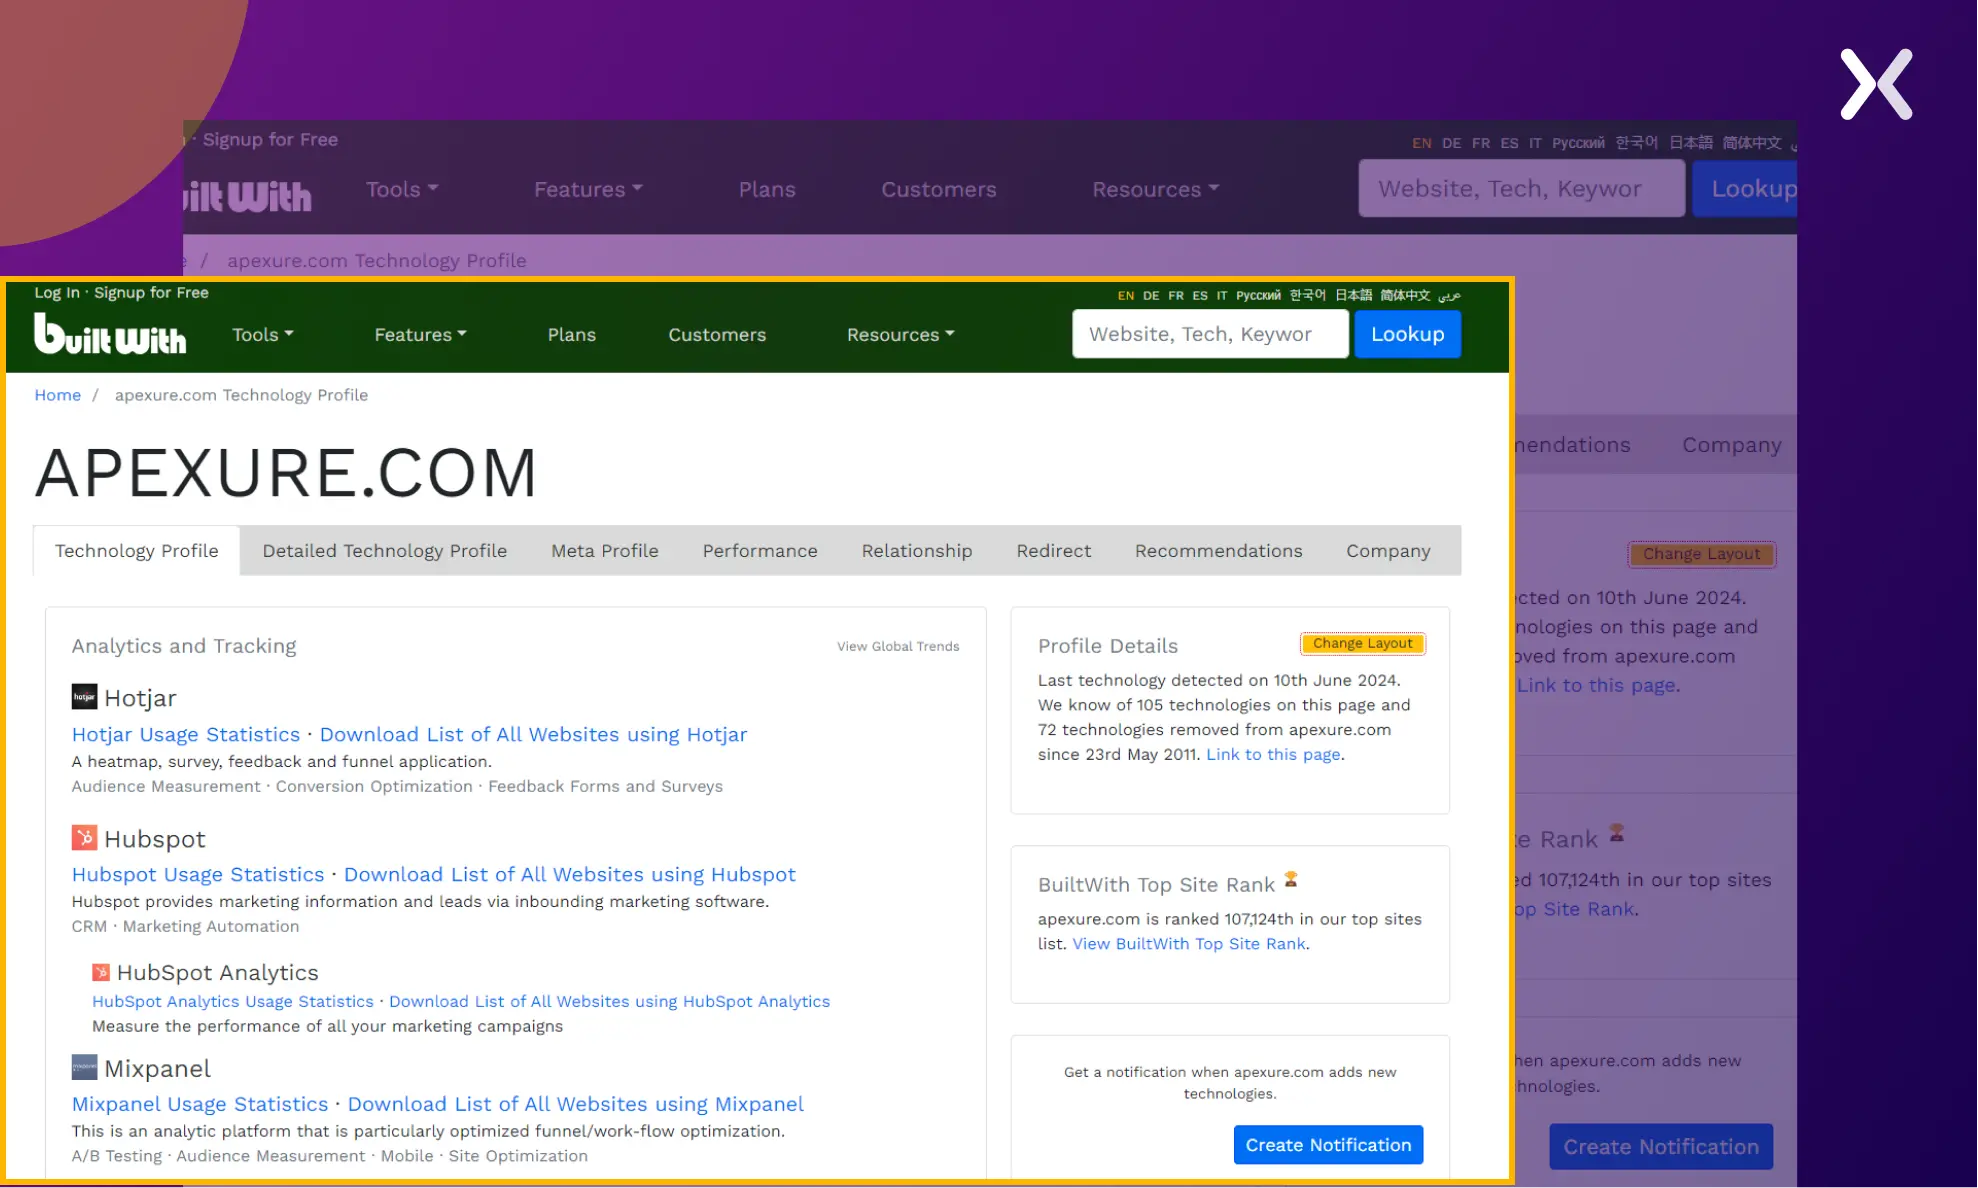Open the Recommendations tab
The height and width of the screenshot is (1188, 1978).
click(x=1219, y=551)
